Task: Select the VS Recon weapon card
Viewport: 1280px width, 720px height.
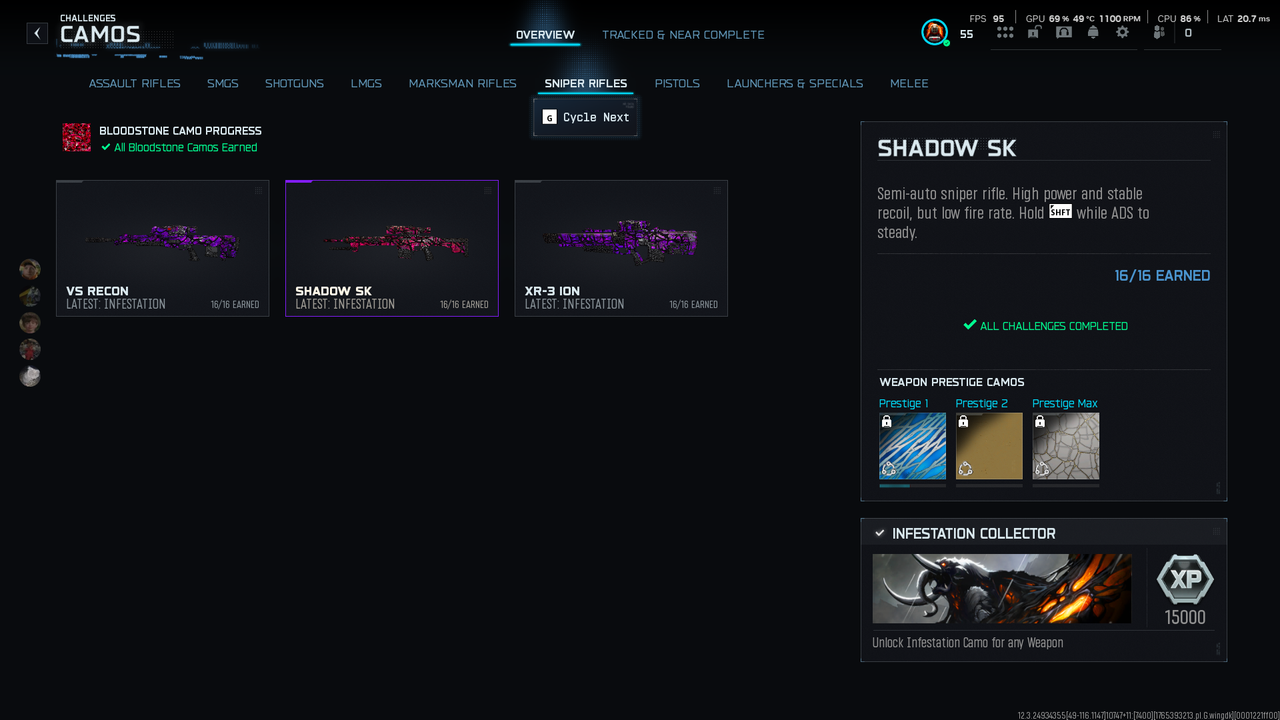Action: (x=163, y=248)
